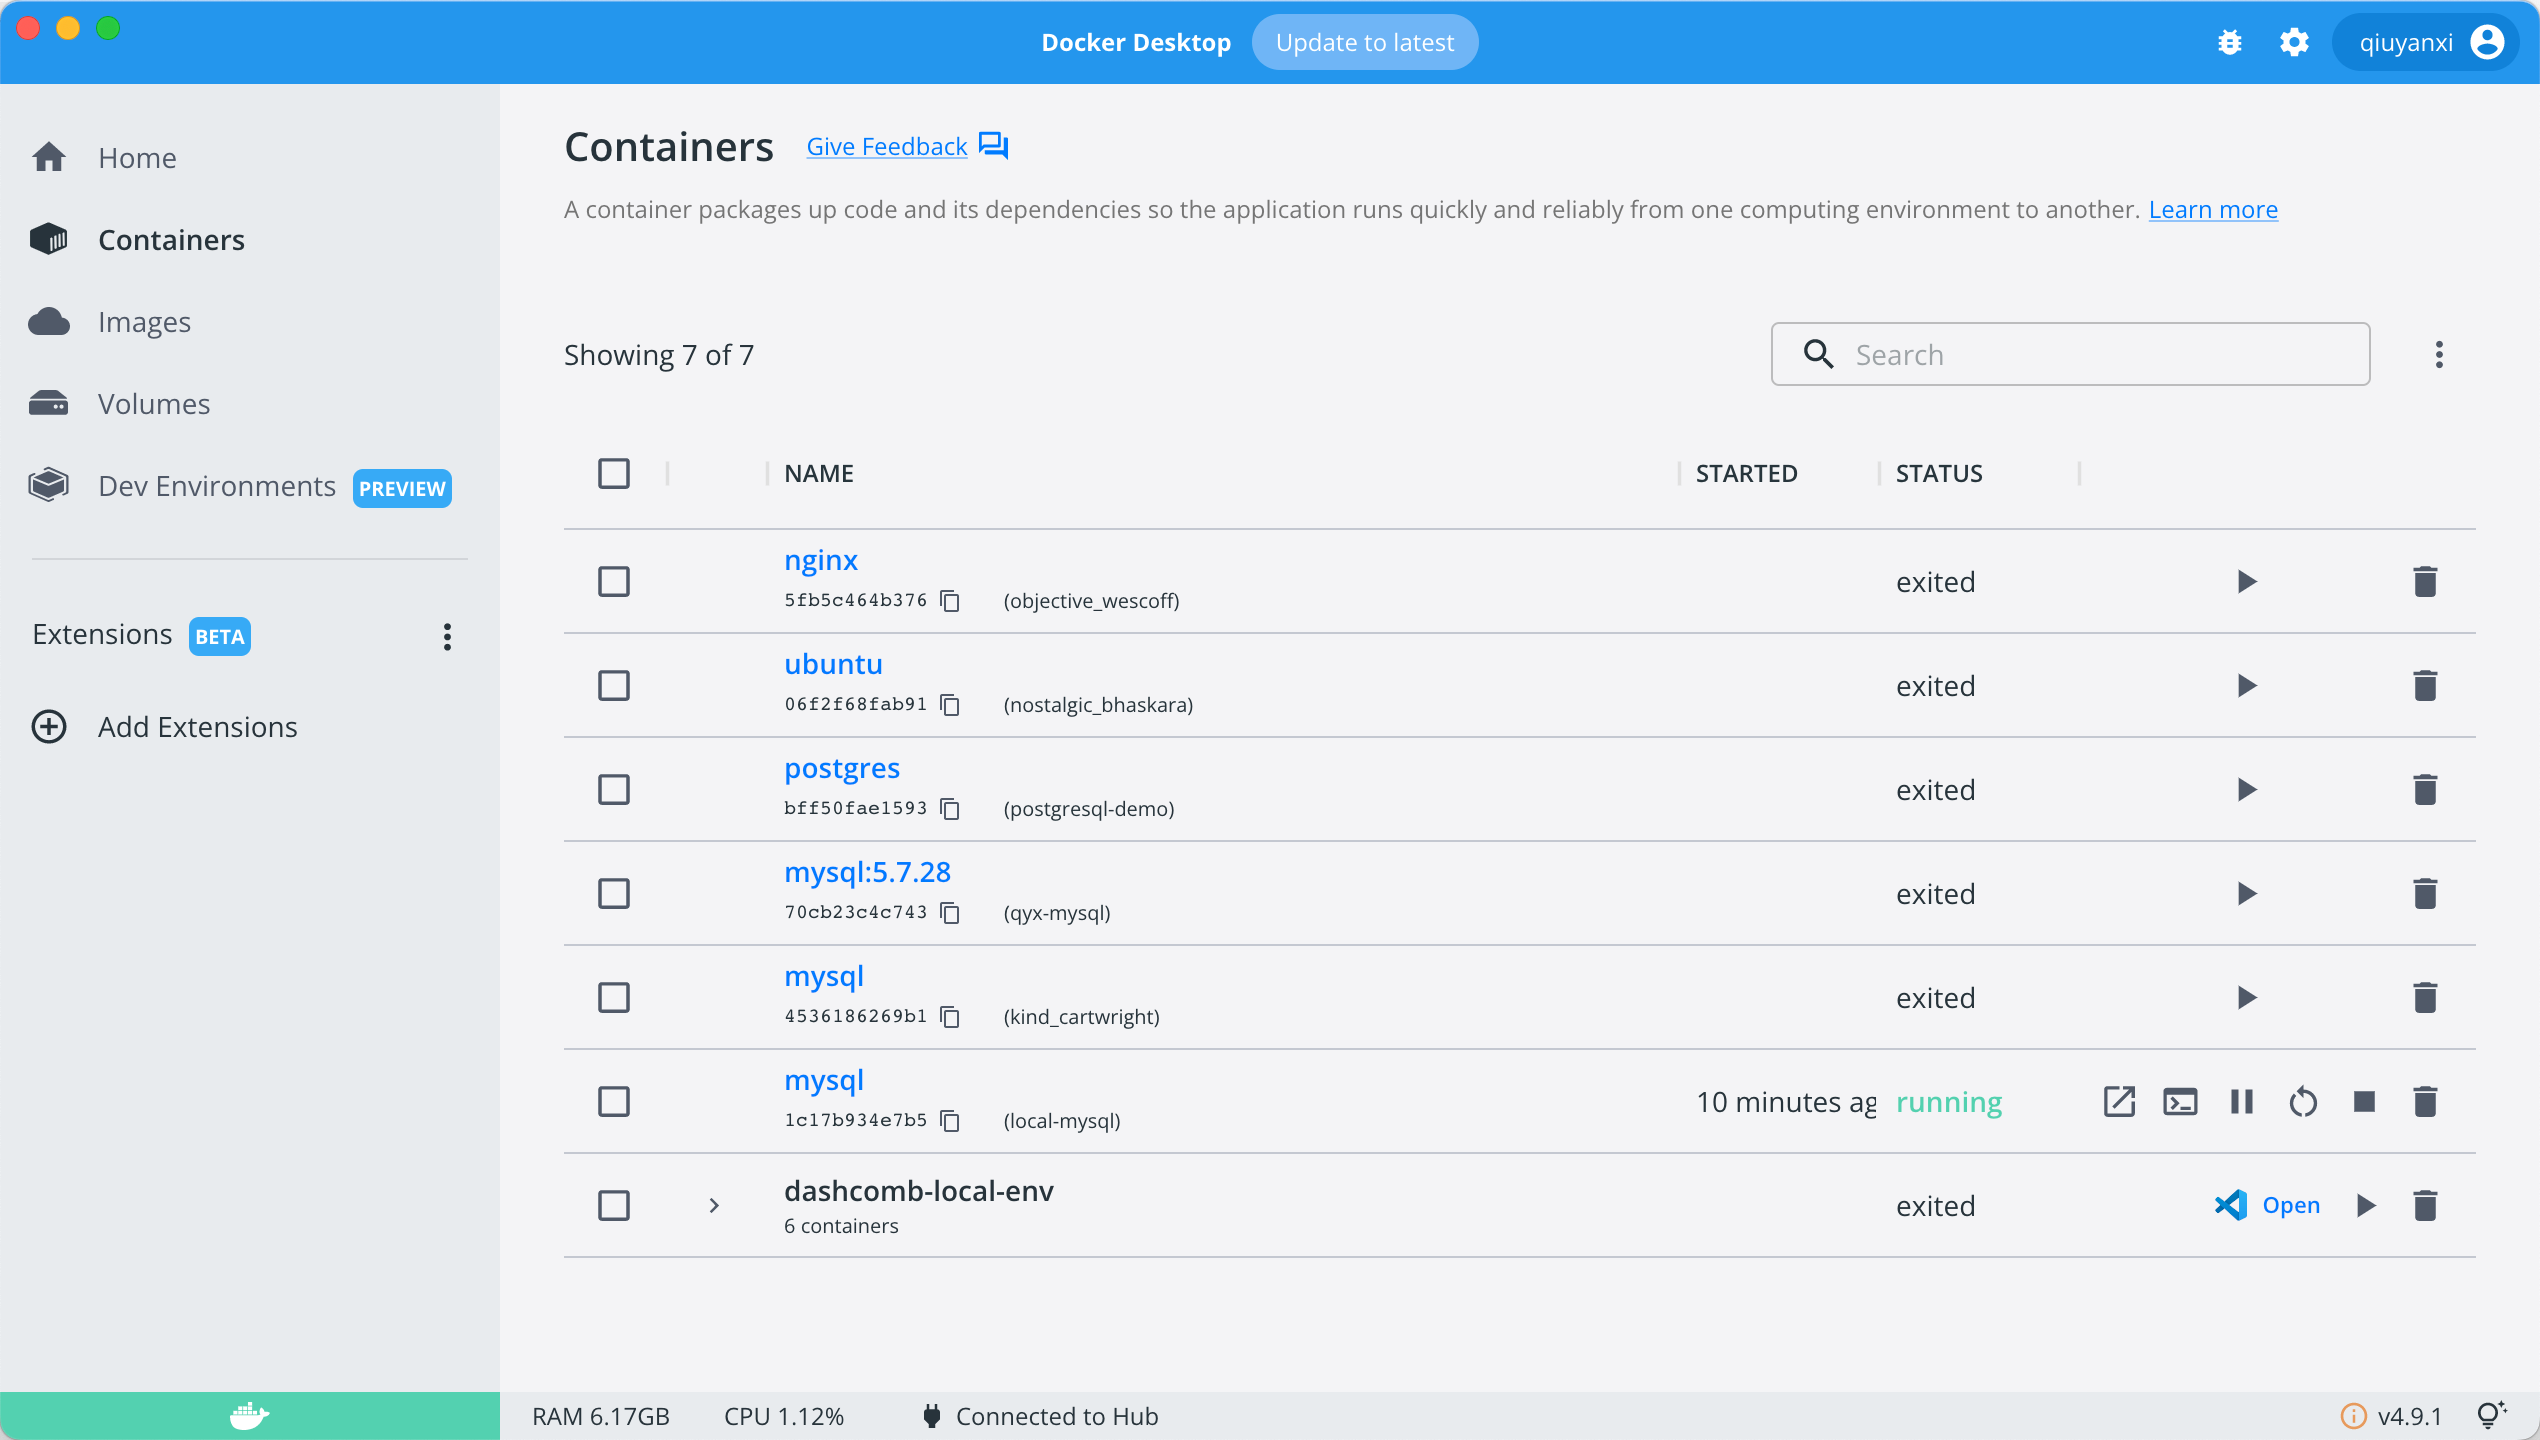Screen dimensions: 2540x1440
Task: Open dashcomb-local-env in VS Code
Action: 2268,1206
